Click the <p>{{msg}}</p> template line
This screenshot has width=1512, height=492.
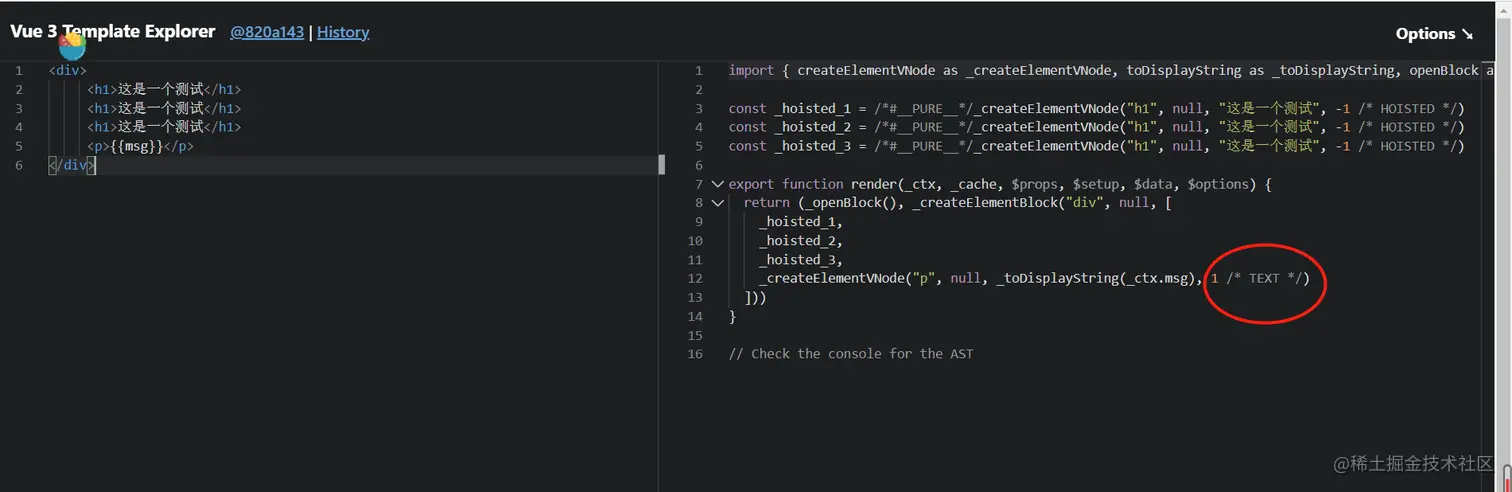pos(140,146)
